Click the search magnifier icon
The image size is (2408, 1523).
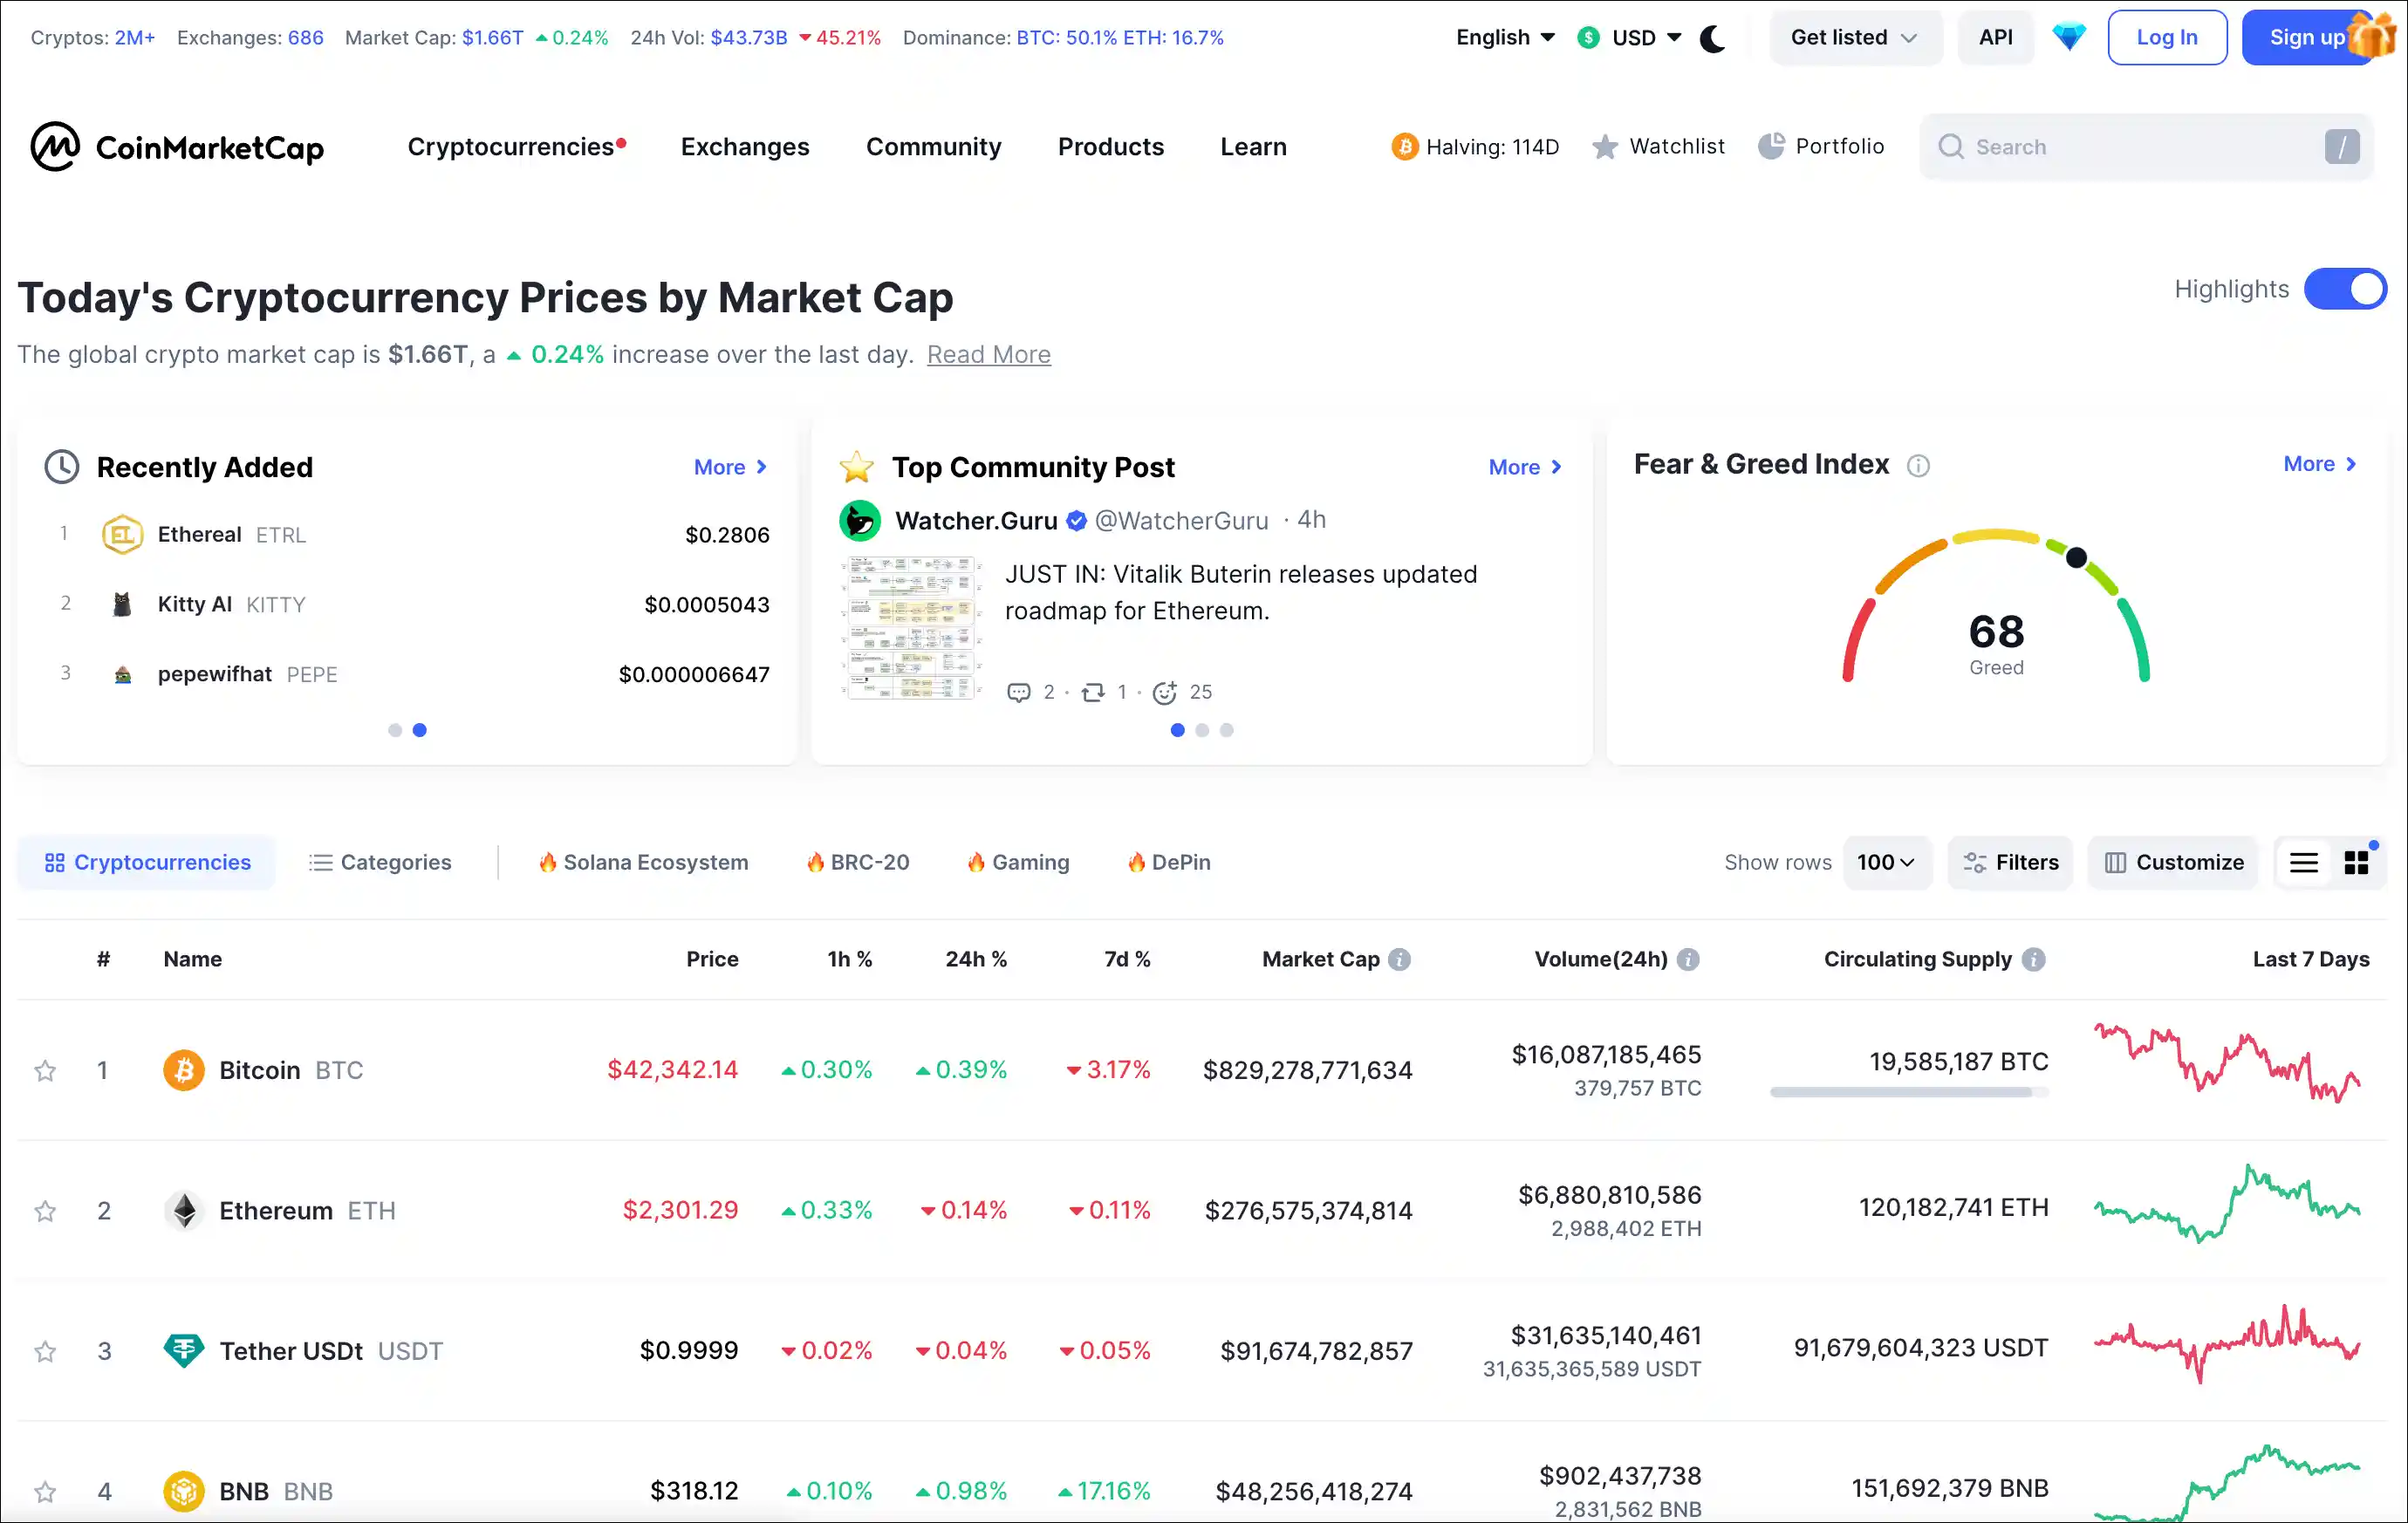pos(1950,147)
